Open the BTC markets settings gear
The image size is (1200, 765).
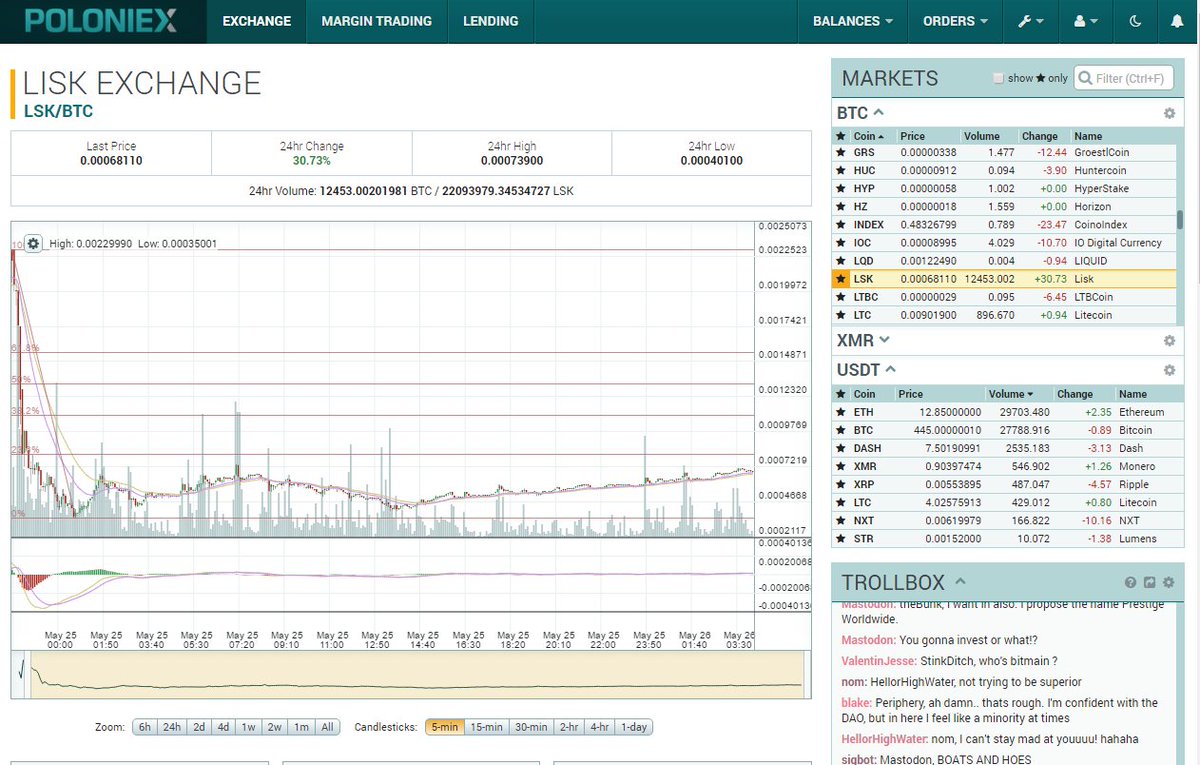[1168, 113]
